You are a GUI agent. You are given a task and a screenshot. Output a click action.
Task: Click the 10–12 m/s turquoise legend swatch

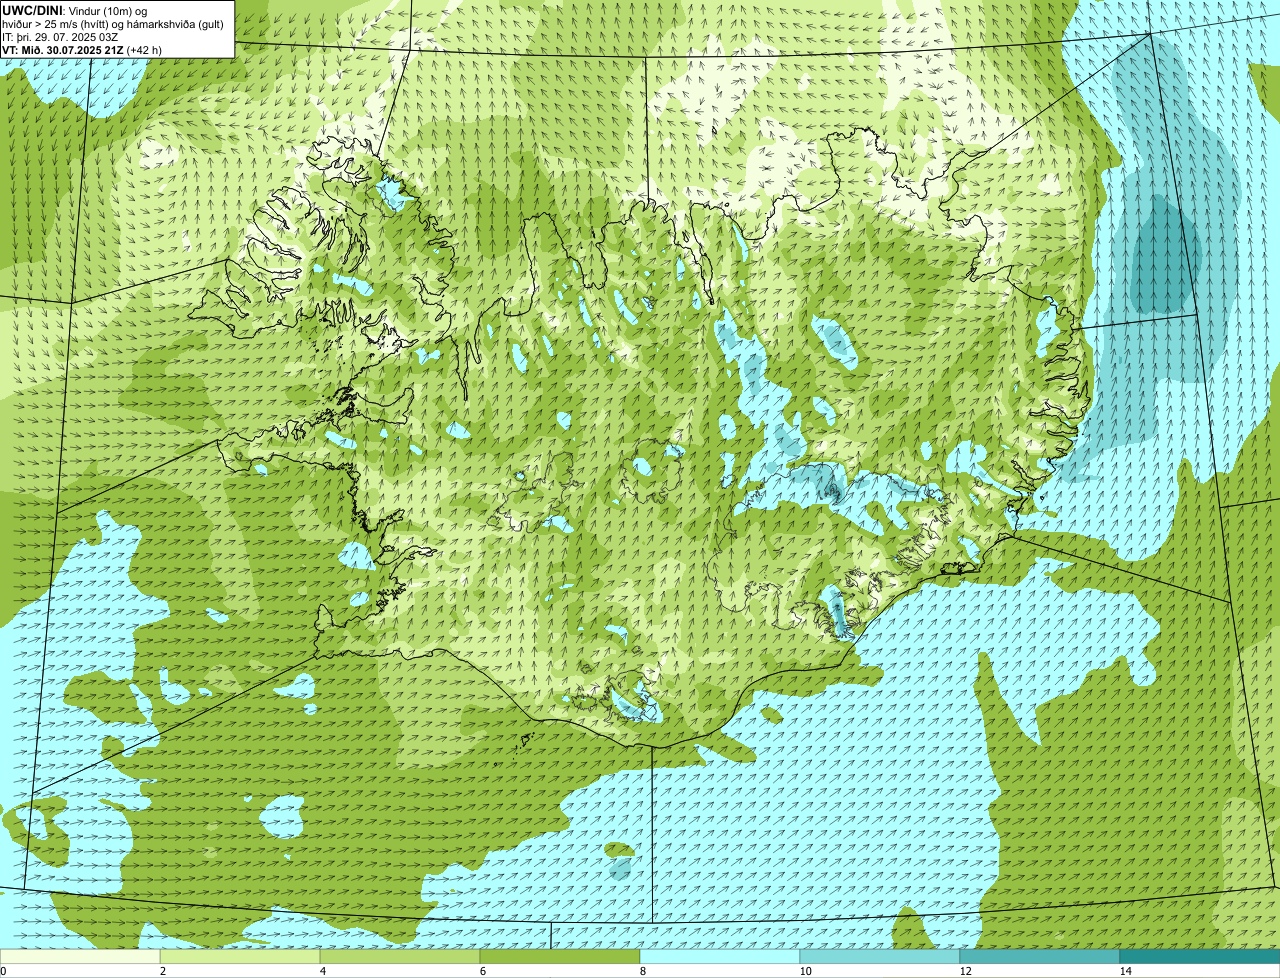(x=880, y=956)
